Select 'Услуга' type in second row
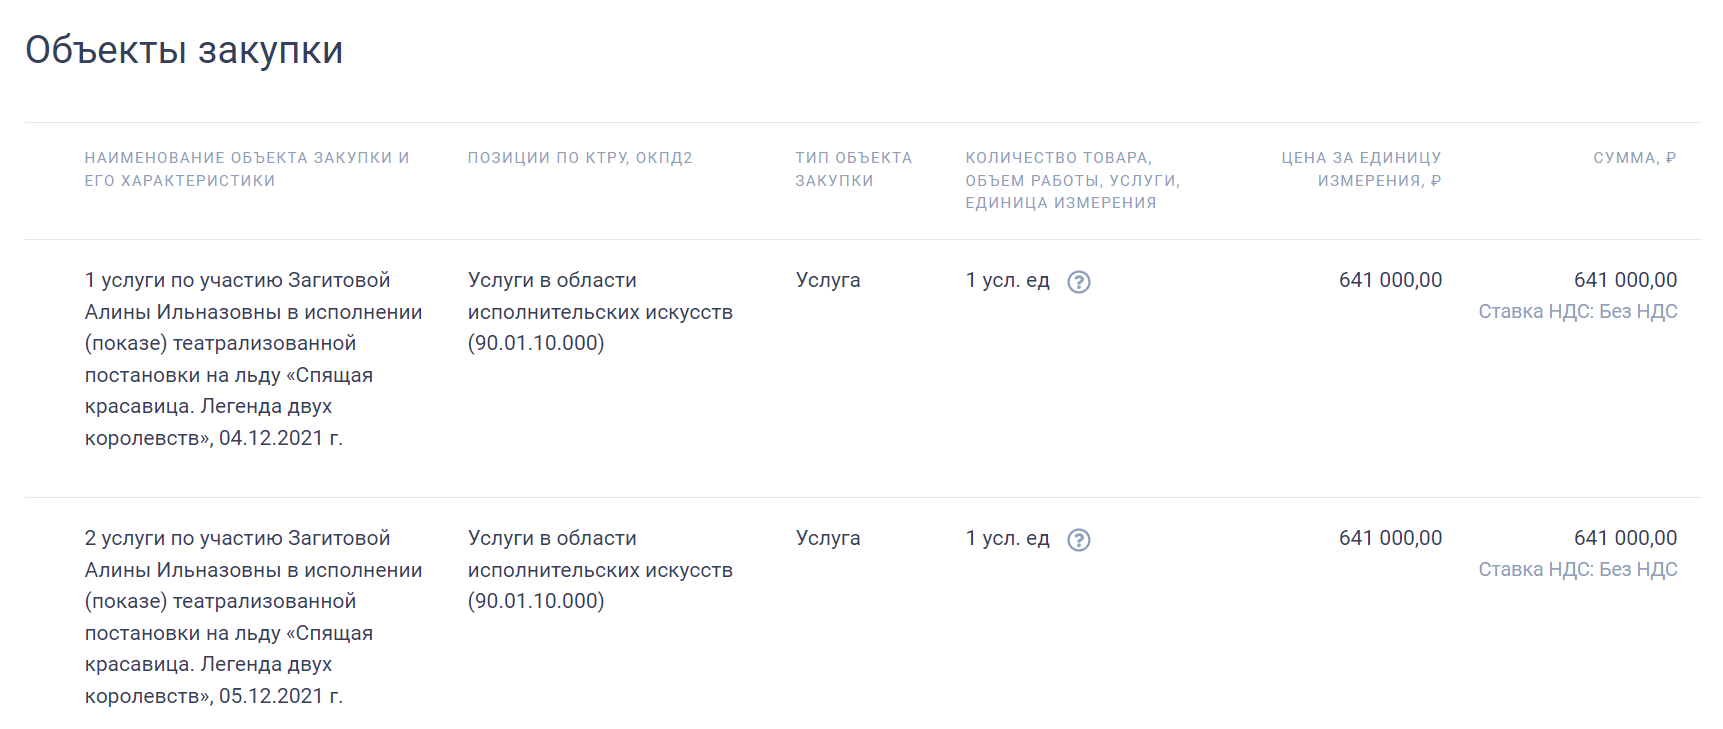 [828, 538]
